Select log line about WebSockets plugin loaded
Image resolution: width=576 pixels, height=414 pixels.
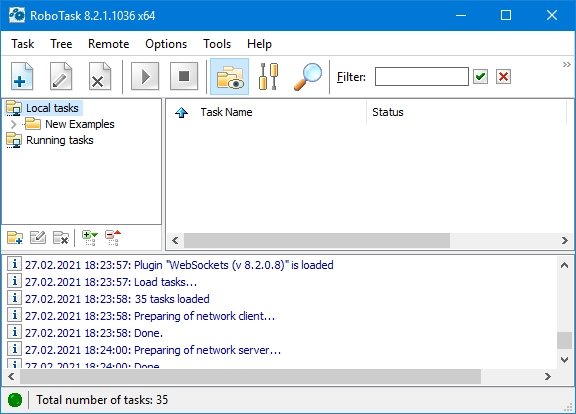pyautogui.click(x=179, y=265)
